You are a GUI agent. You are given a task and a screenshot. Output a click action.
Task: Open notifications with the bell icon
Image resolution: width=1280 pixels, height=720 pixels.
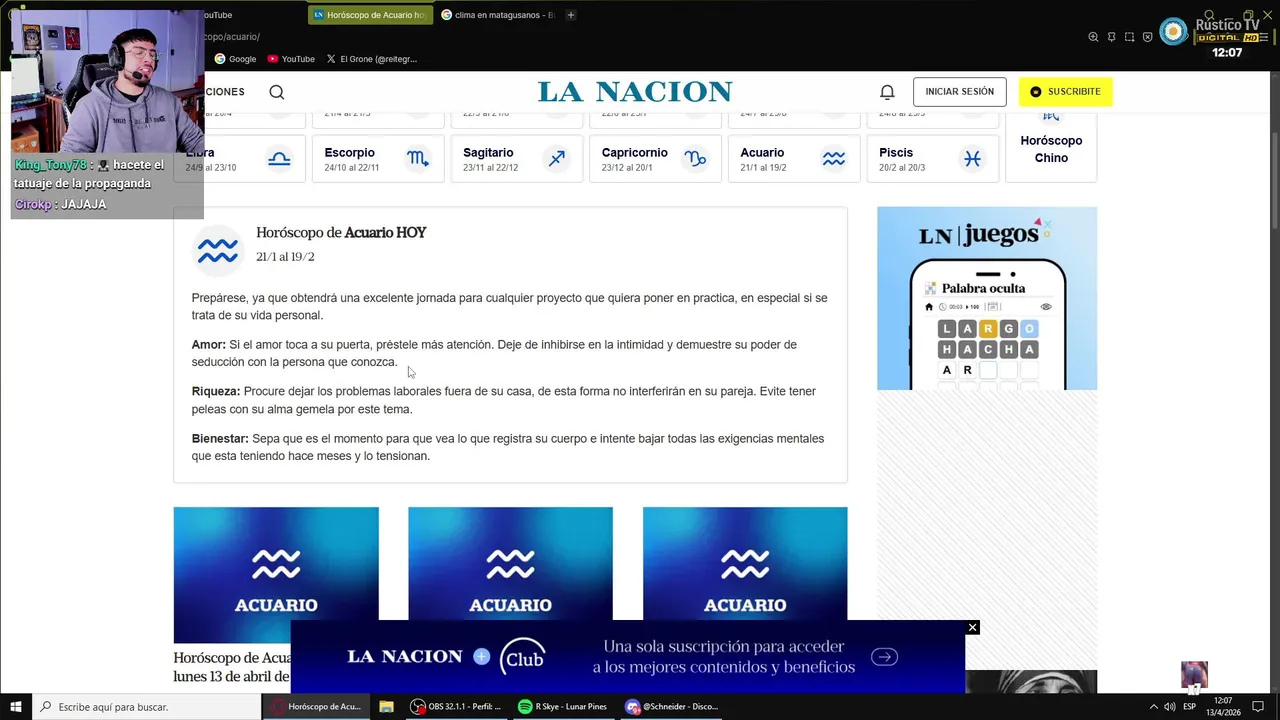pyautogui.click(x=887, y=92)
